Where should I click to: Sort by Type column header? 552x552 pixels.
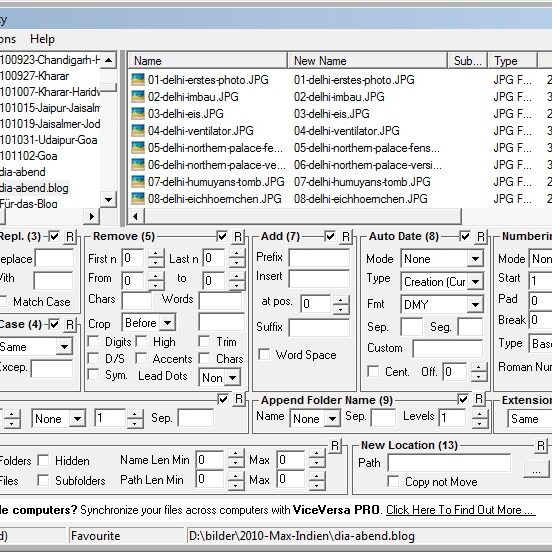(x=512, y=61)
